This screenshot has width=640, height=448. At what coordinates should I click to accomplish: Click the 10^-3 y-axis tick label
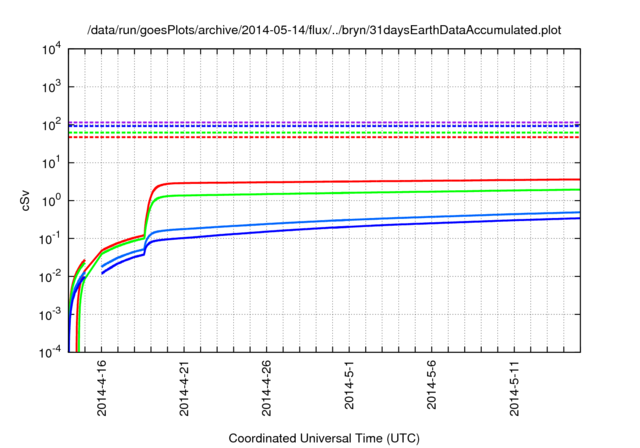(51, 315)
